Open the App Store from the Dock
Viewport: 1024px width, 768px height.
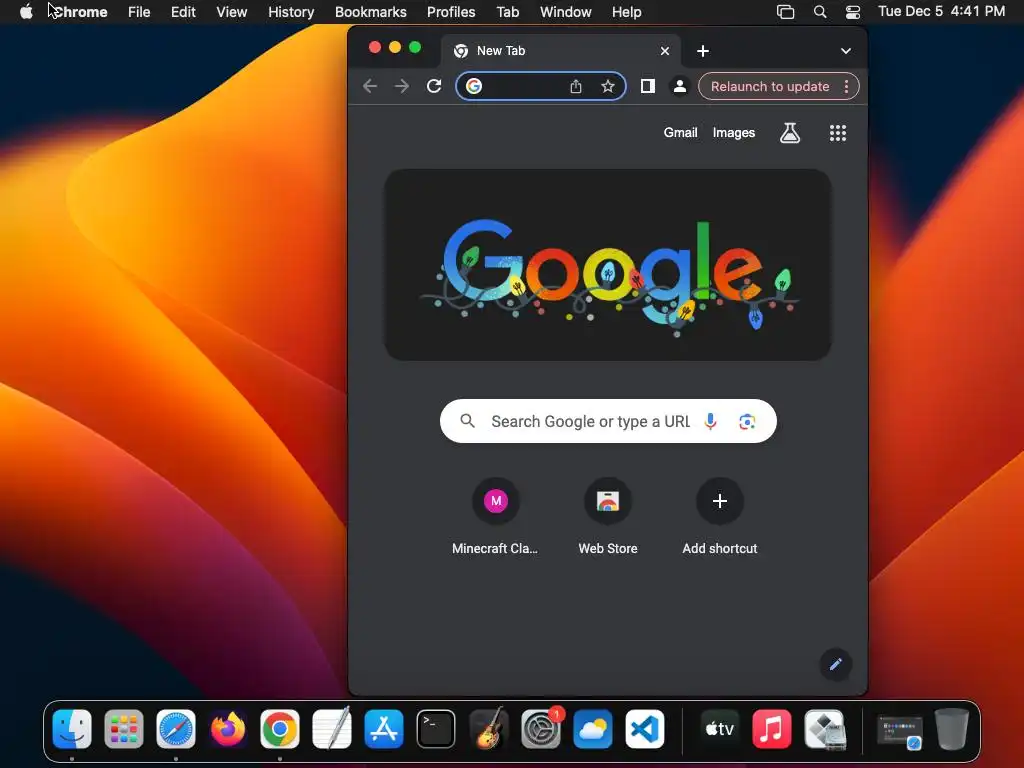pos(384,729)
